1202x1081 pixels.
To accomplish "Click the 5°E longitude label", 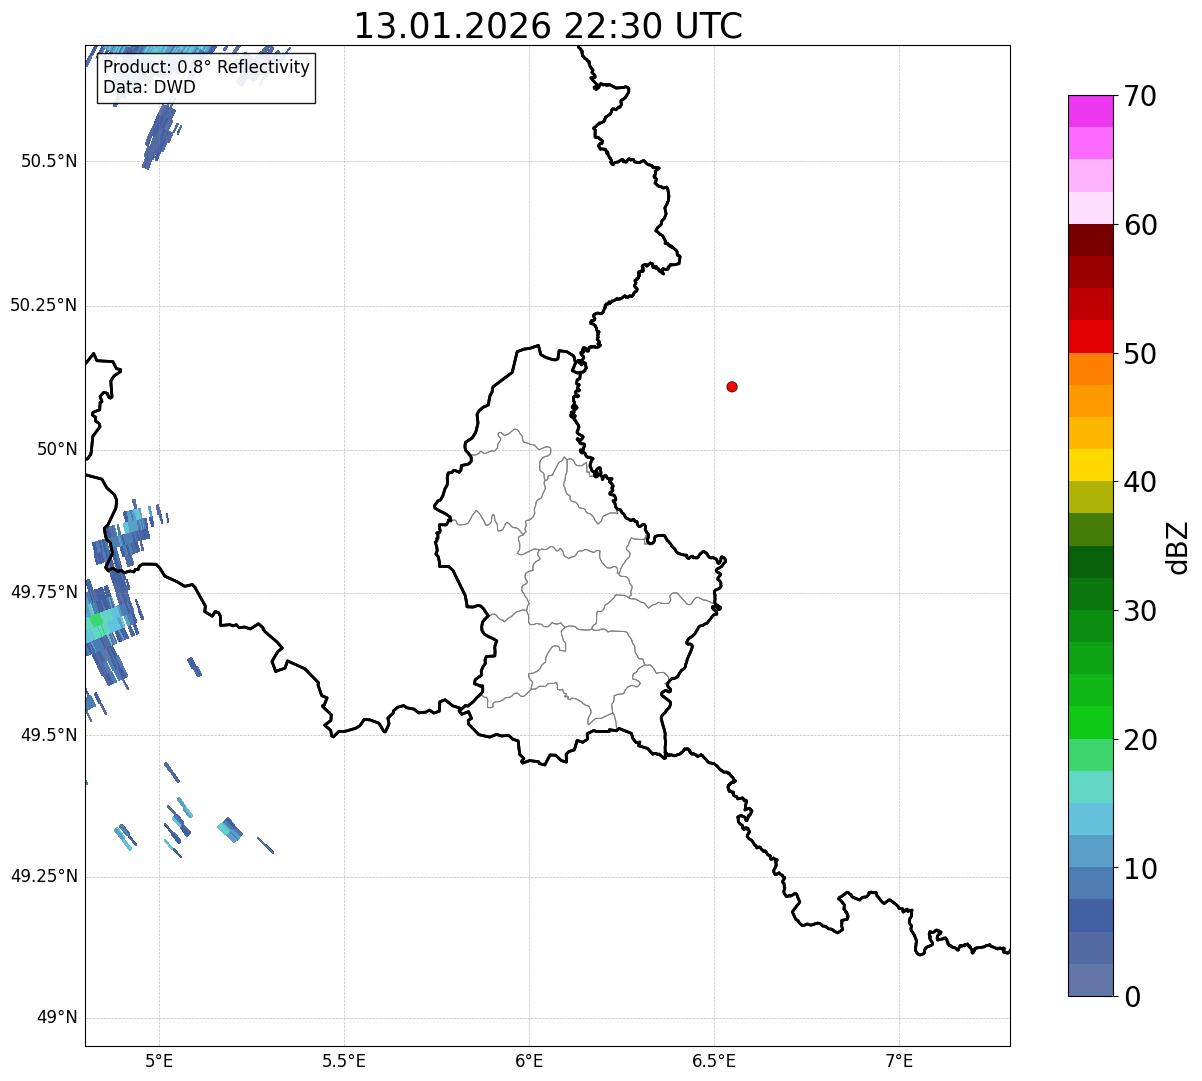I will tap(159, 1061).
